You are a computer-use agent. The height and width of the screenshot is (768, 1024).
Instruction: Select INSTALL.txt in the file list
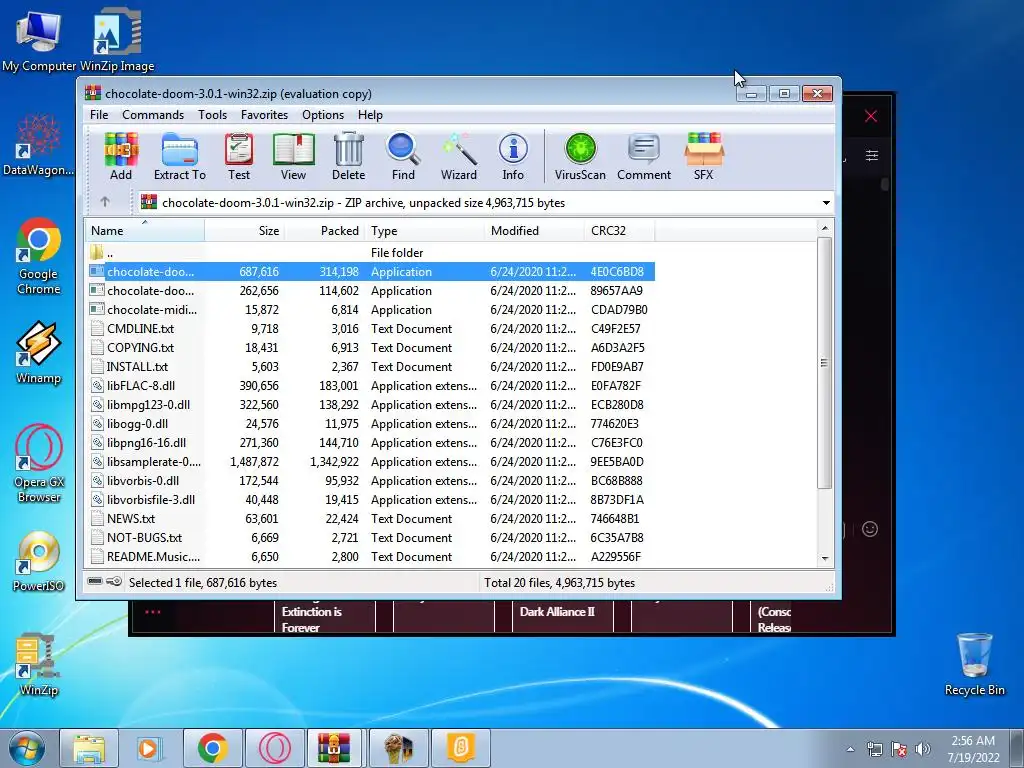[x=370, y=366]
